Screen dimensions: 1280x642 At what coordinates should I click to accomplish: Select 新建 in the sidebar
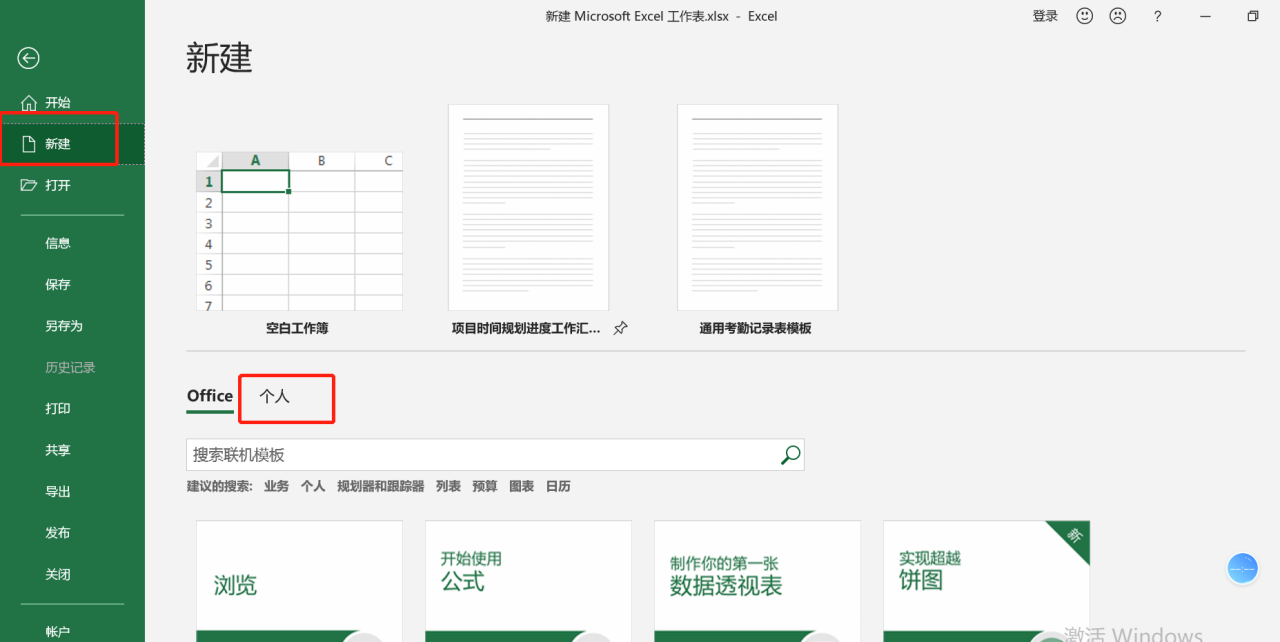point(72,144)
